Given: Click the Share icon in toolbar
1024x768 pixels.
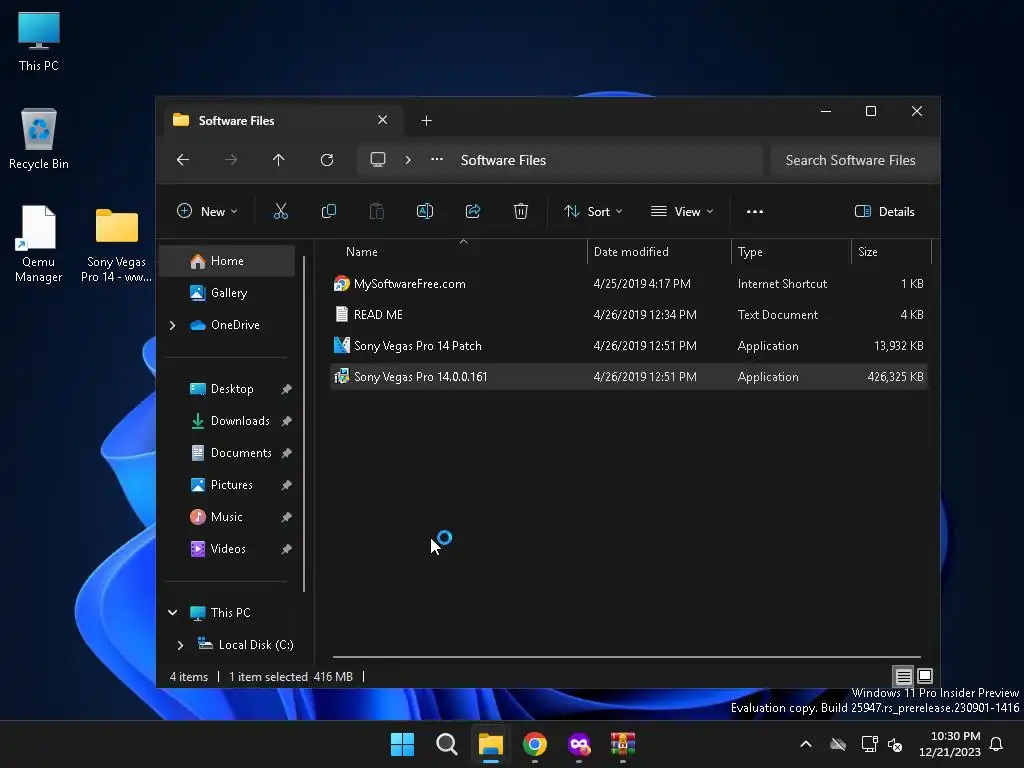Looking at the screenshot, I should point(473,212).
